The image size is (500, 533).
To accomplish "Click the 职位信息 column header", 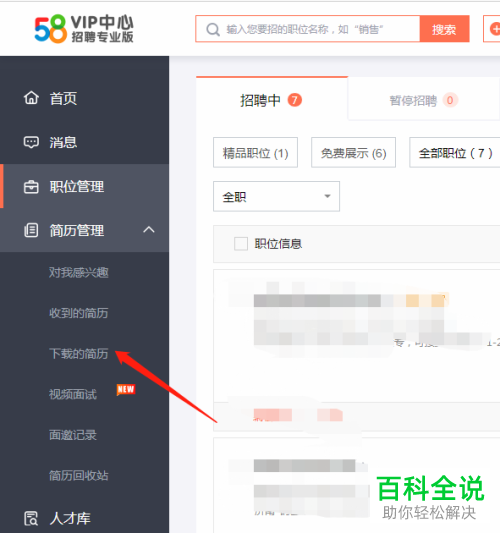I will click(278, 244).
